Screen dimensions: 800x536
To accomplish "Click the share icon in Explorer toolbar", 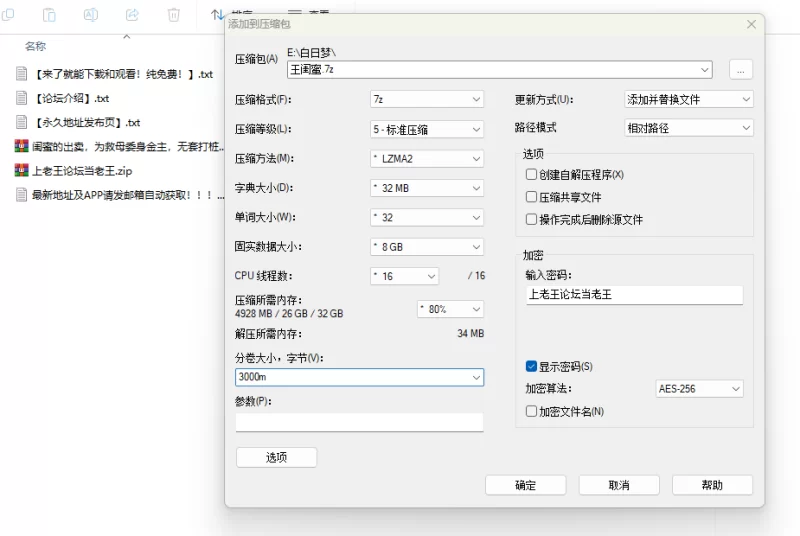I will pyautogui.click(x=132, y=15).
